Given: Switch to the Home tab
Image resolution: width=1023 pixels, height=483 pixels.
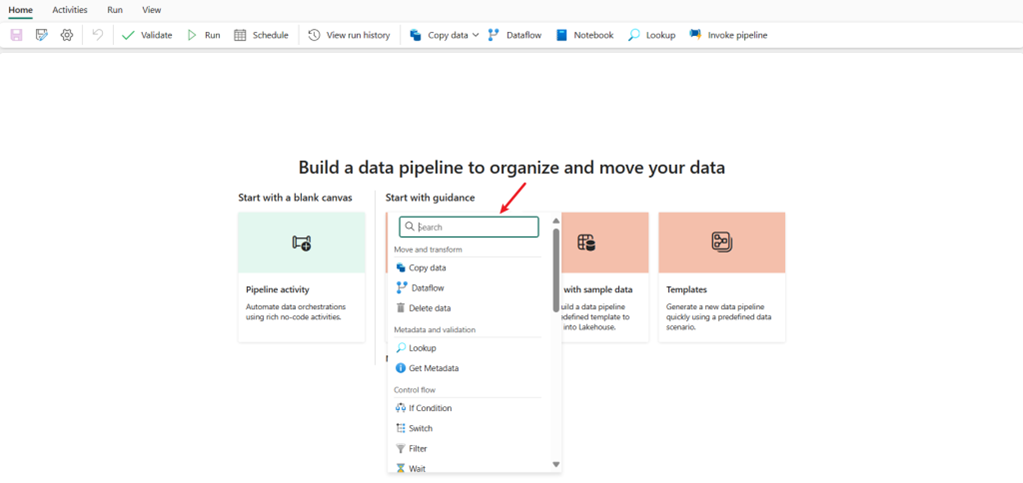Looking at the screenshot, I should click(20, 10).
